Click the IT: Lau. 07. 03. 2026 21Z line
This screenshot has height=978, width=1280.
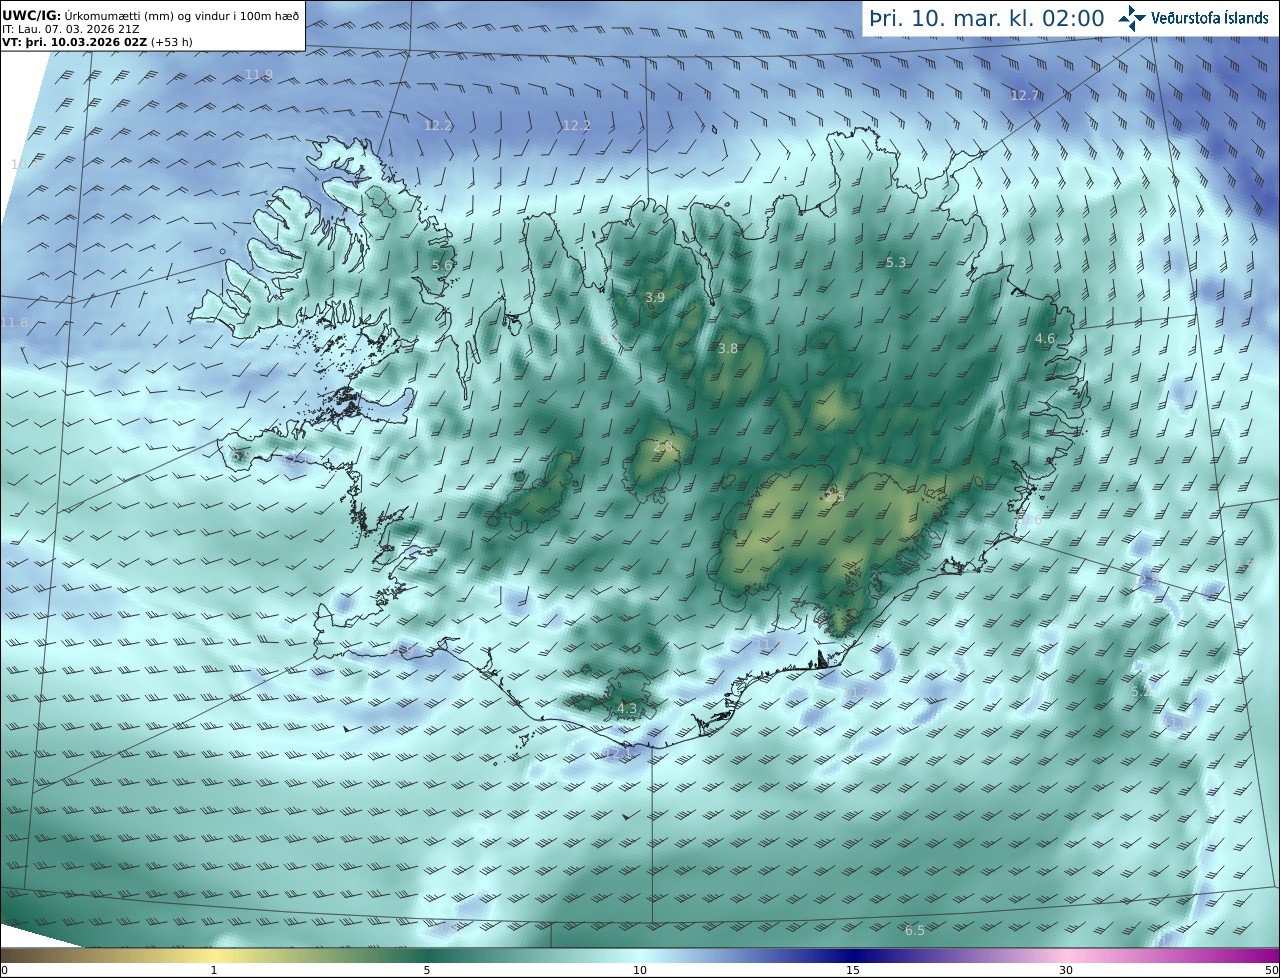[x=70, y=30]
